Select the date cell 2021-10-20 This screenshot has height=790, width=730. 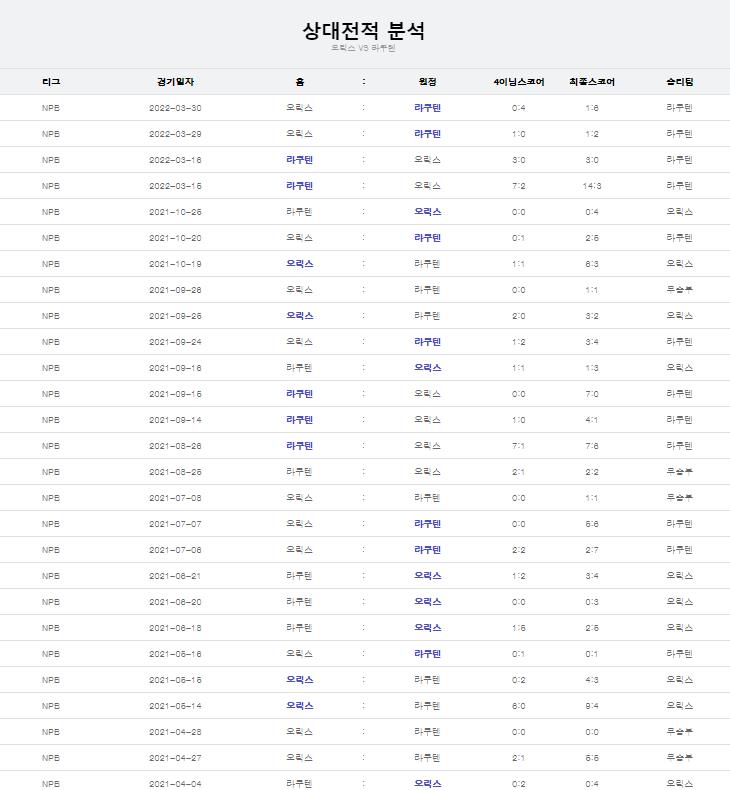click(175, 238)
